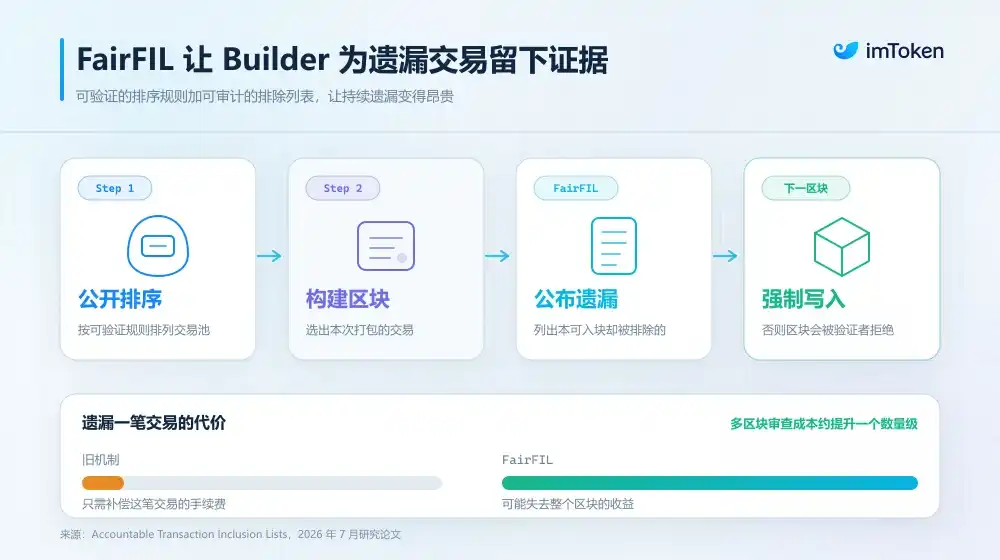Click the 公布遗漏 document list icon

click(614, 246)
